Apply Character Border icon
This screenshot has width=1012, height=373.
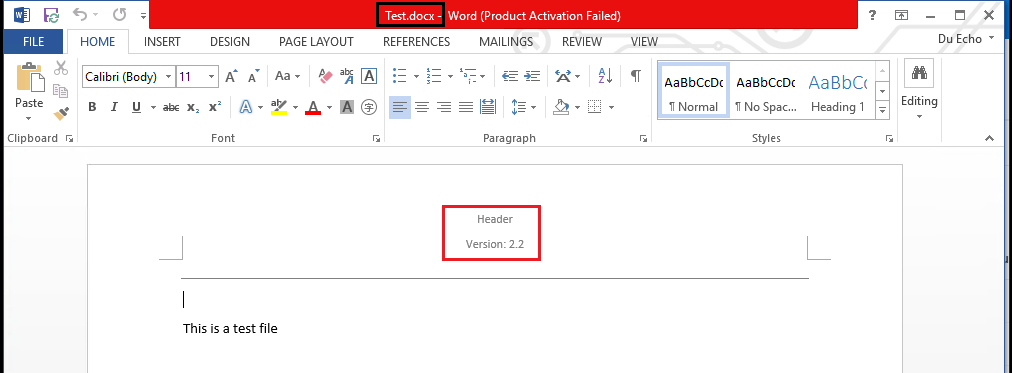click(369, 76)
